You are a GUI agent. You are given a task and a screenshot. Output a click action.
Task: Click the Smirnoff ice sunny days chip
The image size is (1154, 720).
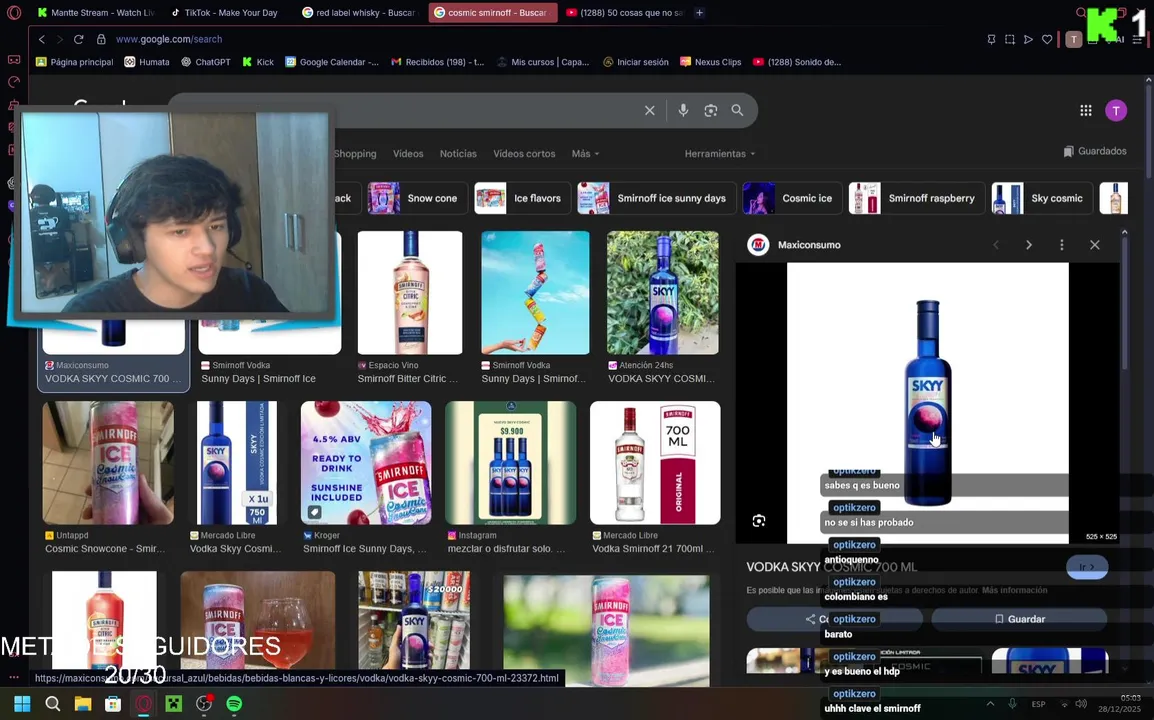656,198
